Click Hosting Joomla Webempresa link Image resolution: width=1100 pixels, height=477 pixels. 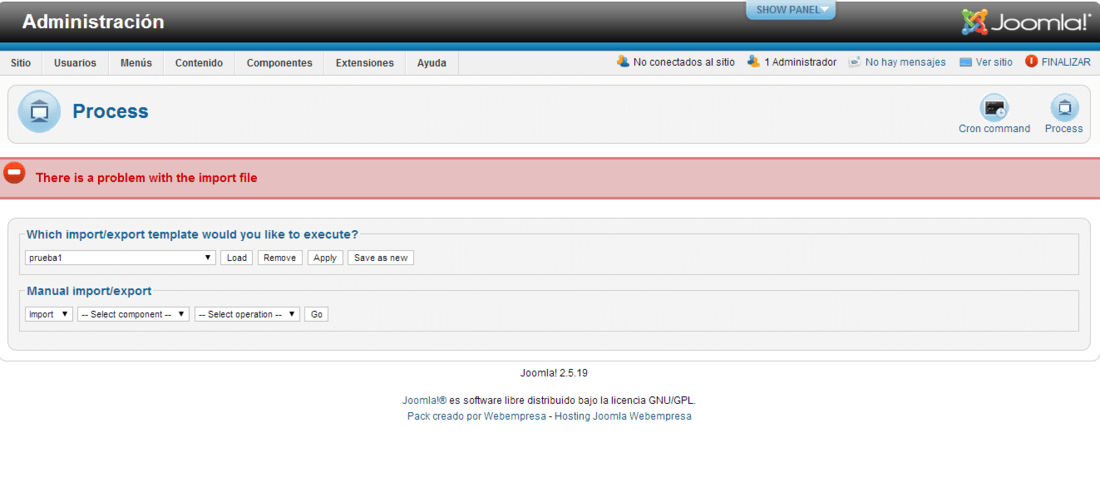coord(623,416)
